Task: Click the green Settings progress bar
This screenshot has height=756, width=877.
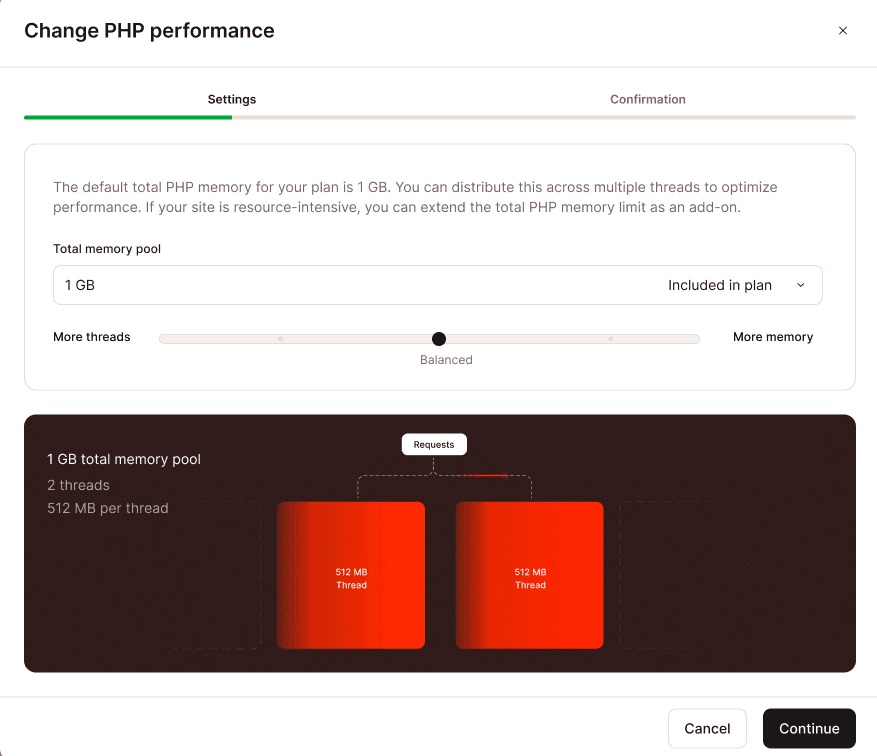Action: tap(127, 117)
